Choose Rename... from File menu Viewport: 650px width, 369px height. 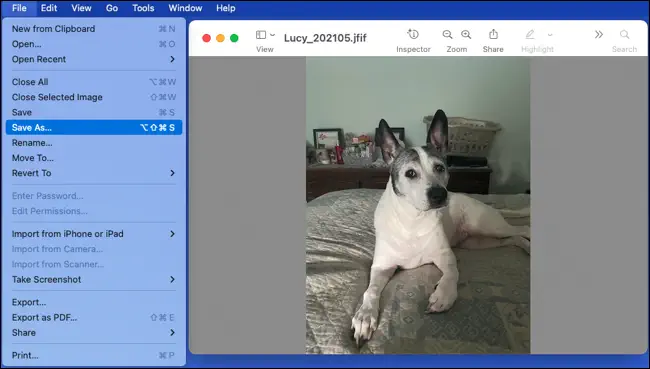94,143
